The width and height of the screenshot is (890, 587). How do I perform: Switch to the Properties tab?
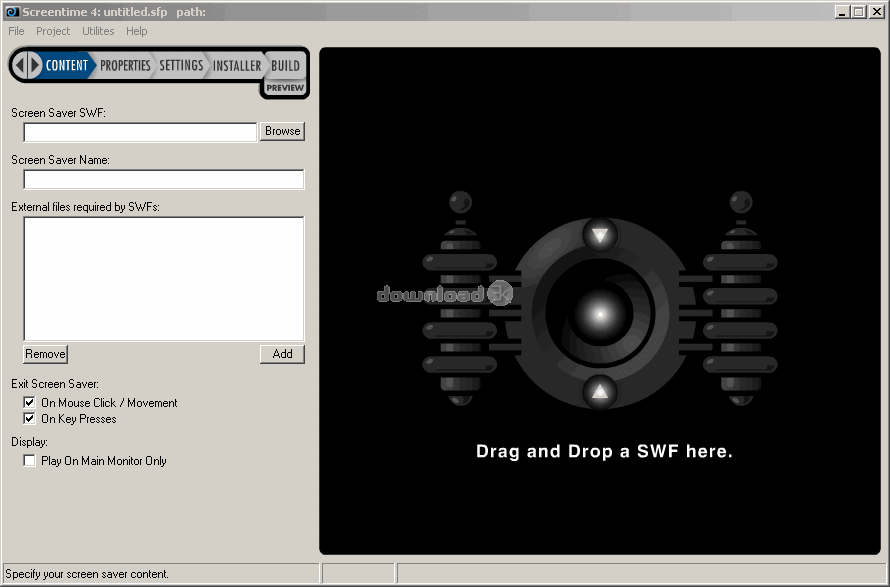[x=125, y=66]
